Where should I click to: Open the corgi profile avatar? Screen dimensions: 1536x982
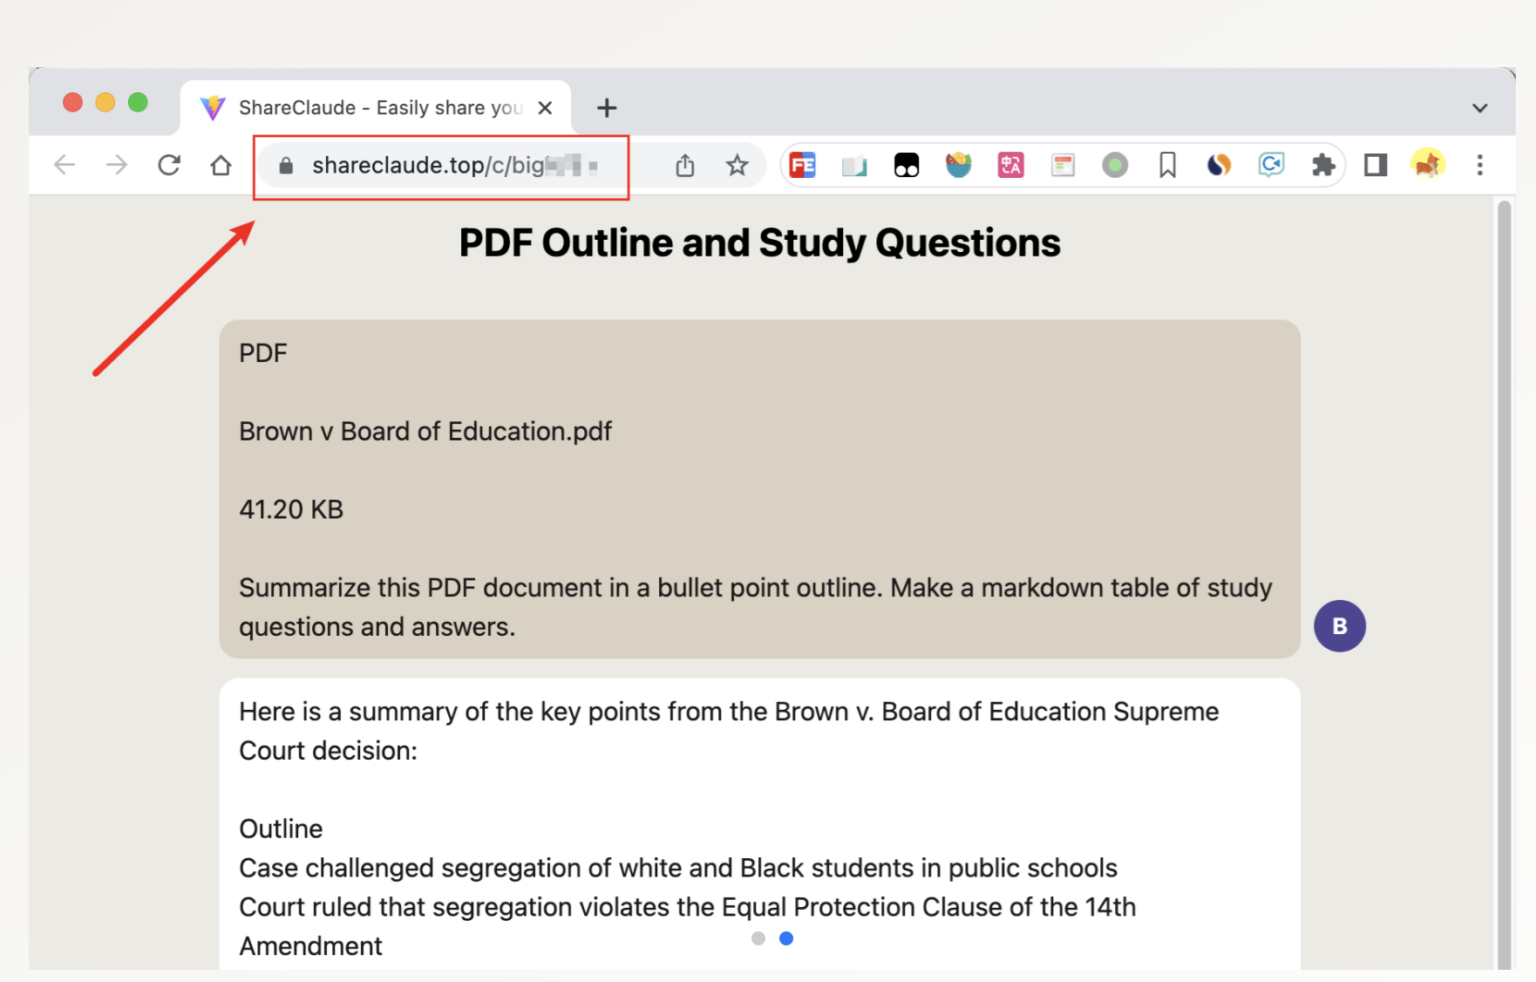click(1427, 164)
